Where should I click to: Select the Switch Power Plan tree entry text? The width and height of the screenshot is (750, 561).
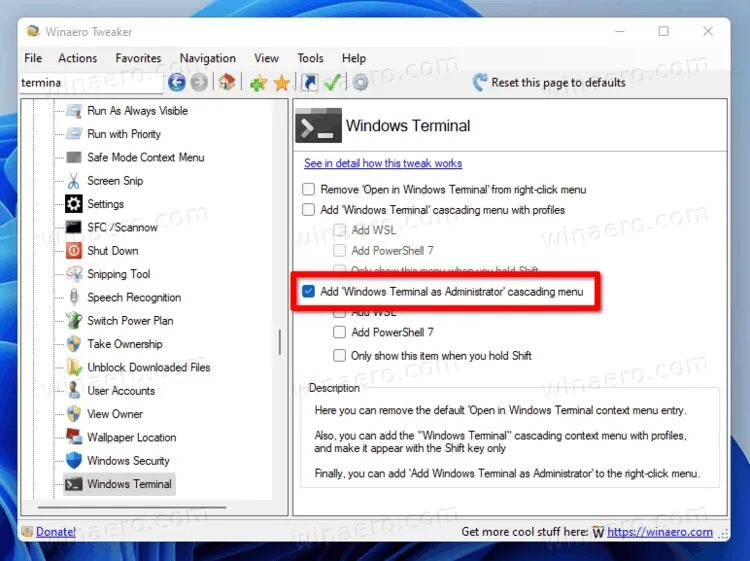click(130, 320)
